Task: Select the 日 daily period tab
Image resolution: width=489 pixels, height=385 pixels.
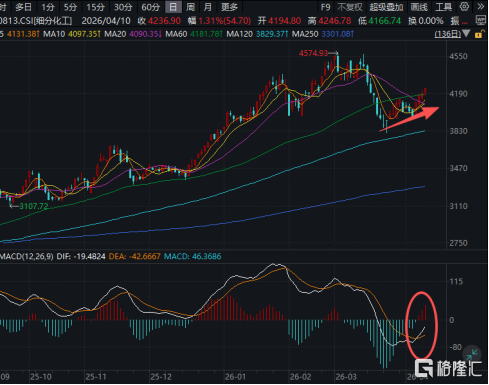Action: tap(173, 7)
